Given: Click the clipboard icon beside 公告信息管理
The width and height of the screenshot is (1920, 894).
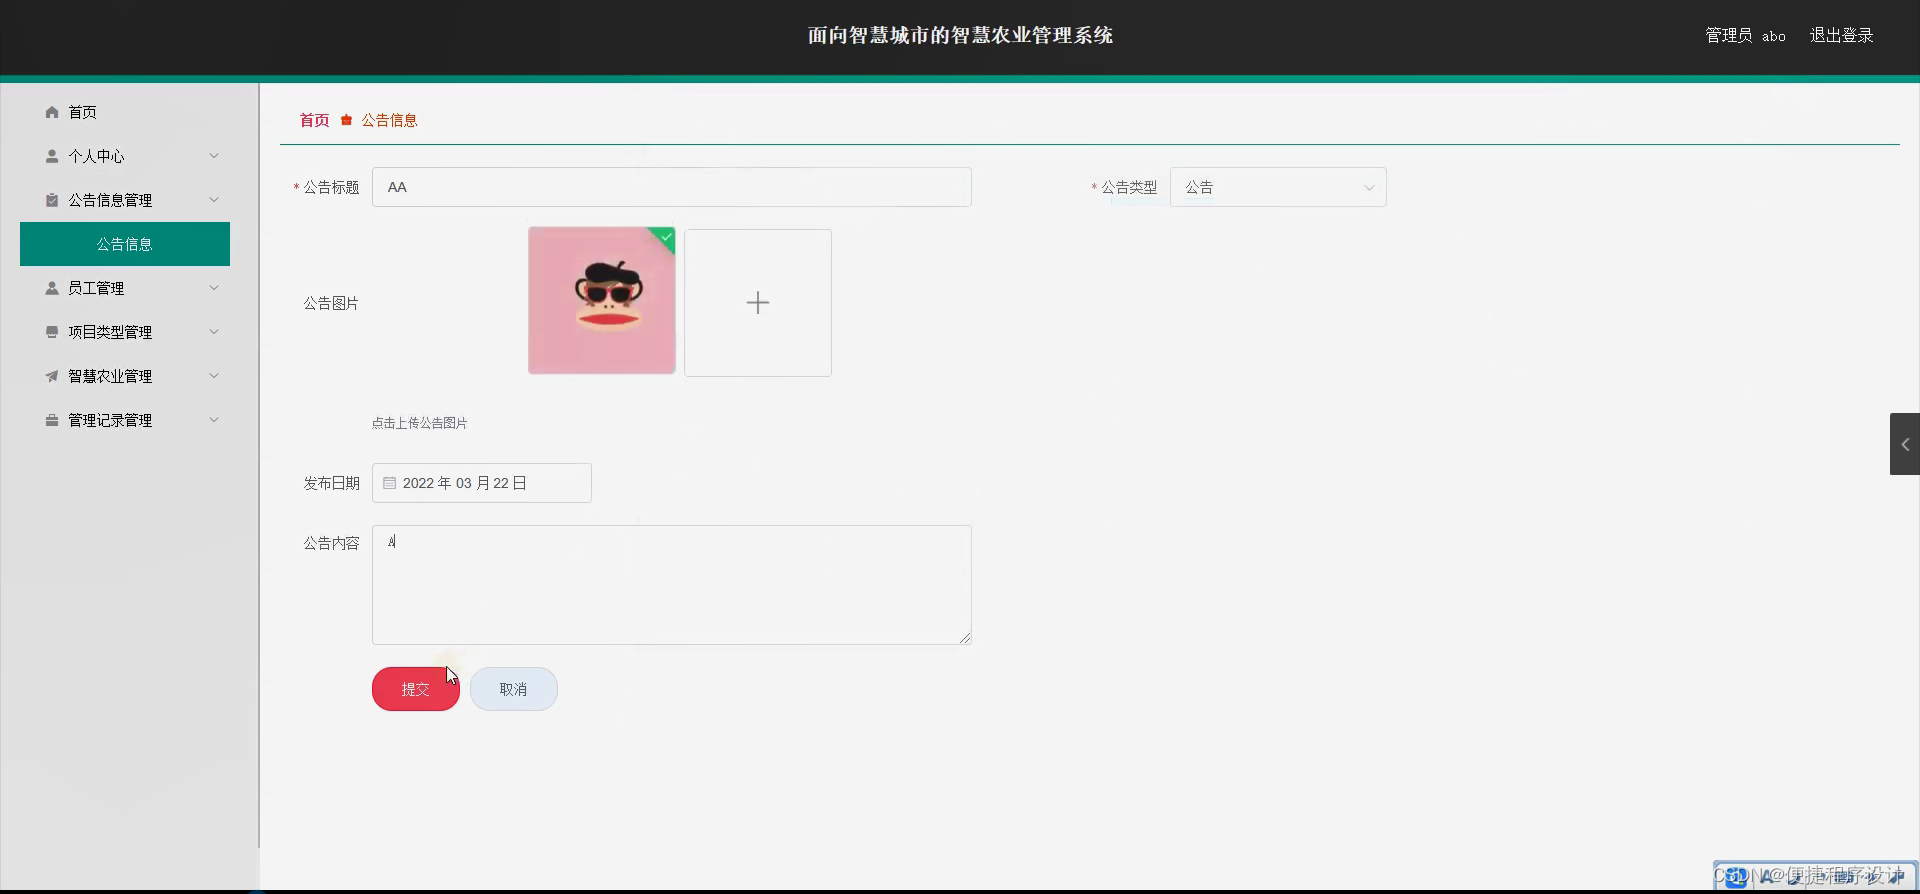Looking at the screenshot, I should (x=52, y=200).
